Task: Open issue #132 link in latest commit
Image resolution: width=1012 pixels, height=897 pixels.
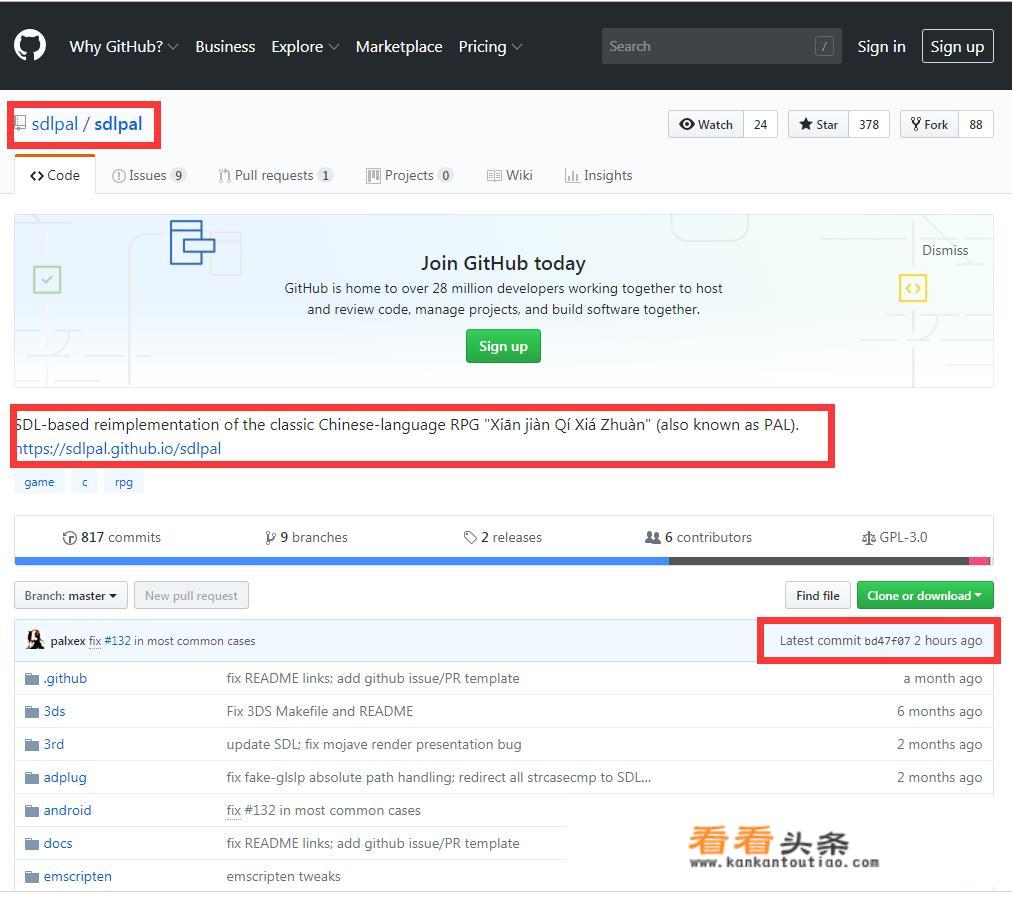Action: (x=117, y=641)
